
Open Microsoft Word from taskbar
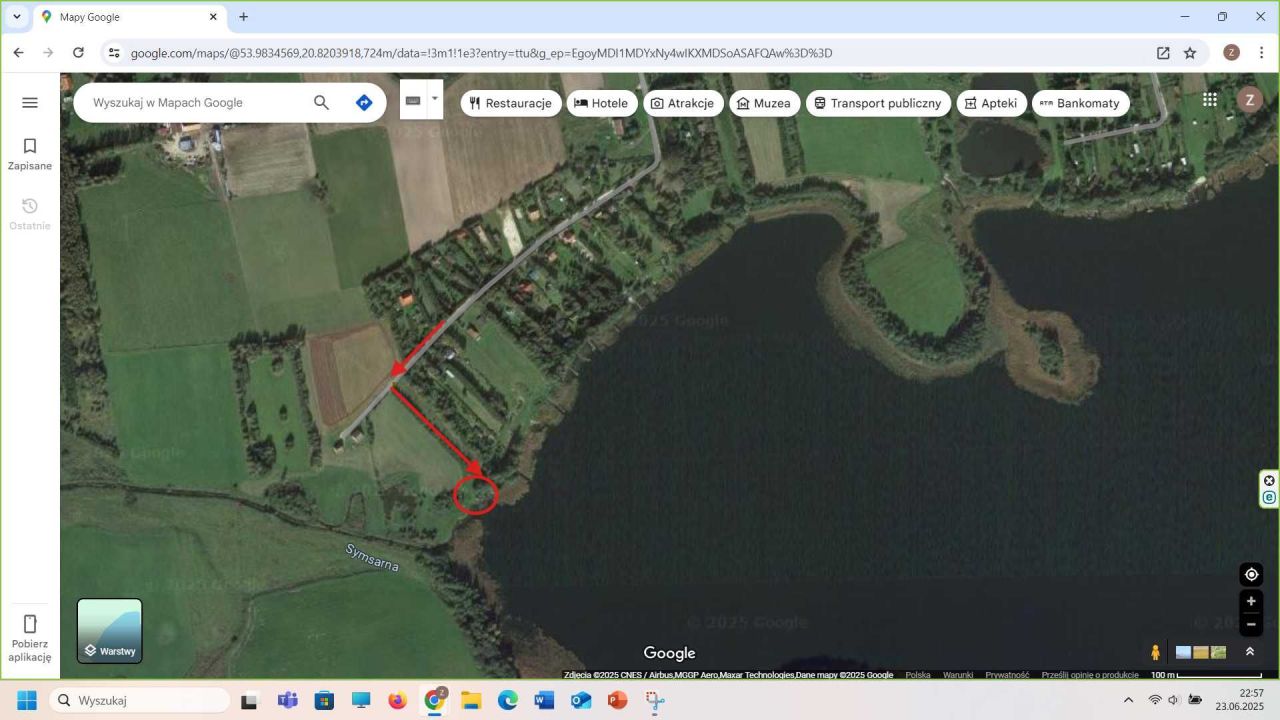(x=544, y=700)
